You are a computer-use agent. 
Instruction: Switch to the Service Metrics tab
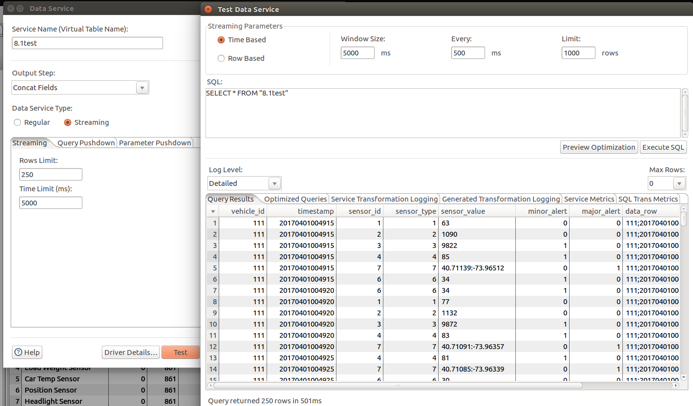click(588, 199)
